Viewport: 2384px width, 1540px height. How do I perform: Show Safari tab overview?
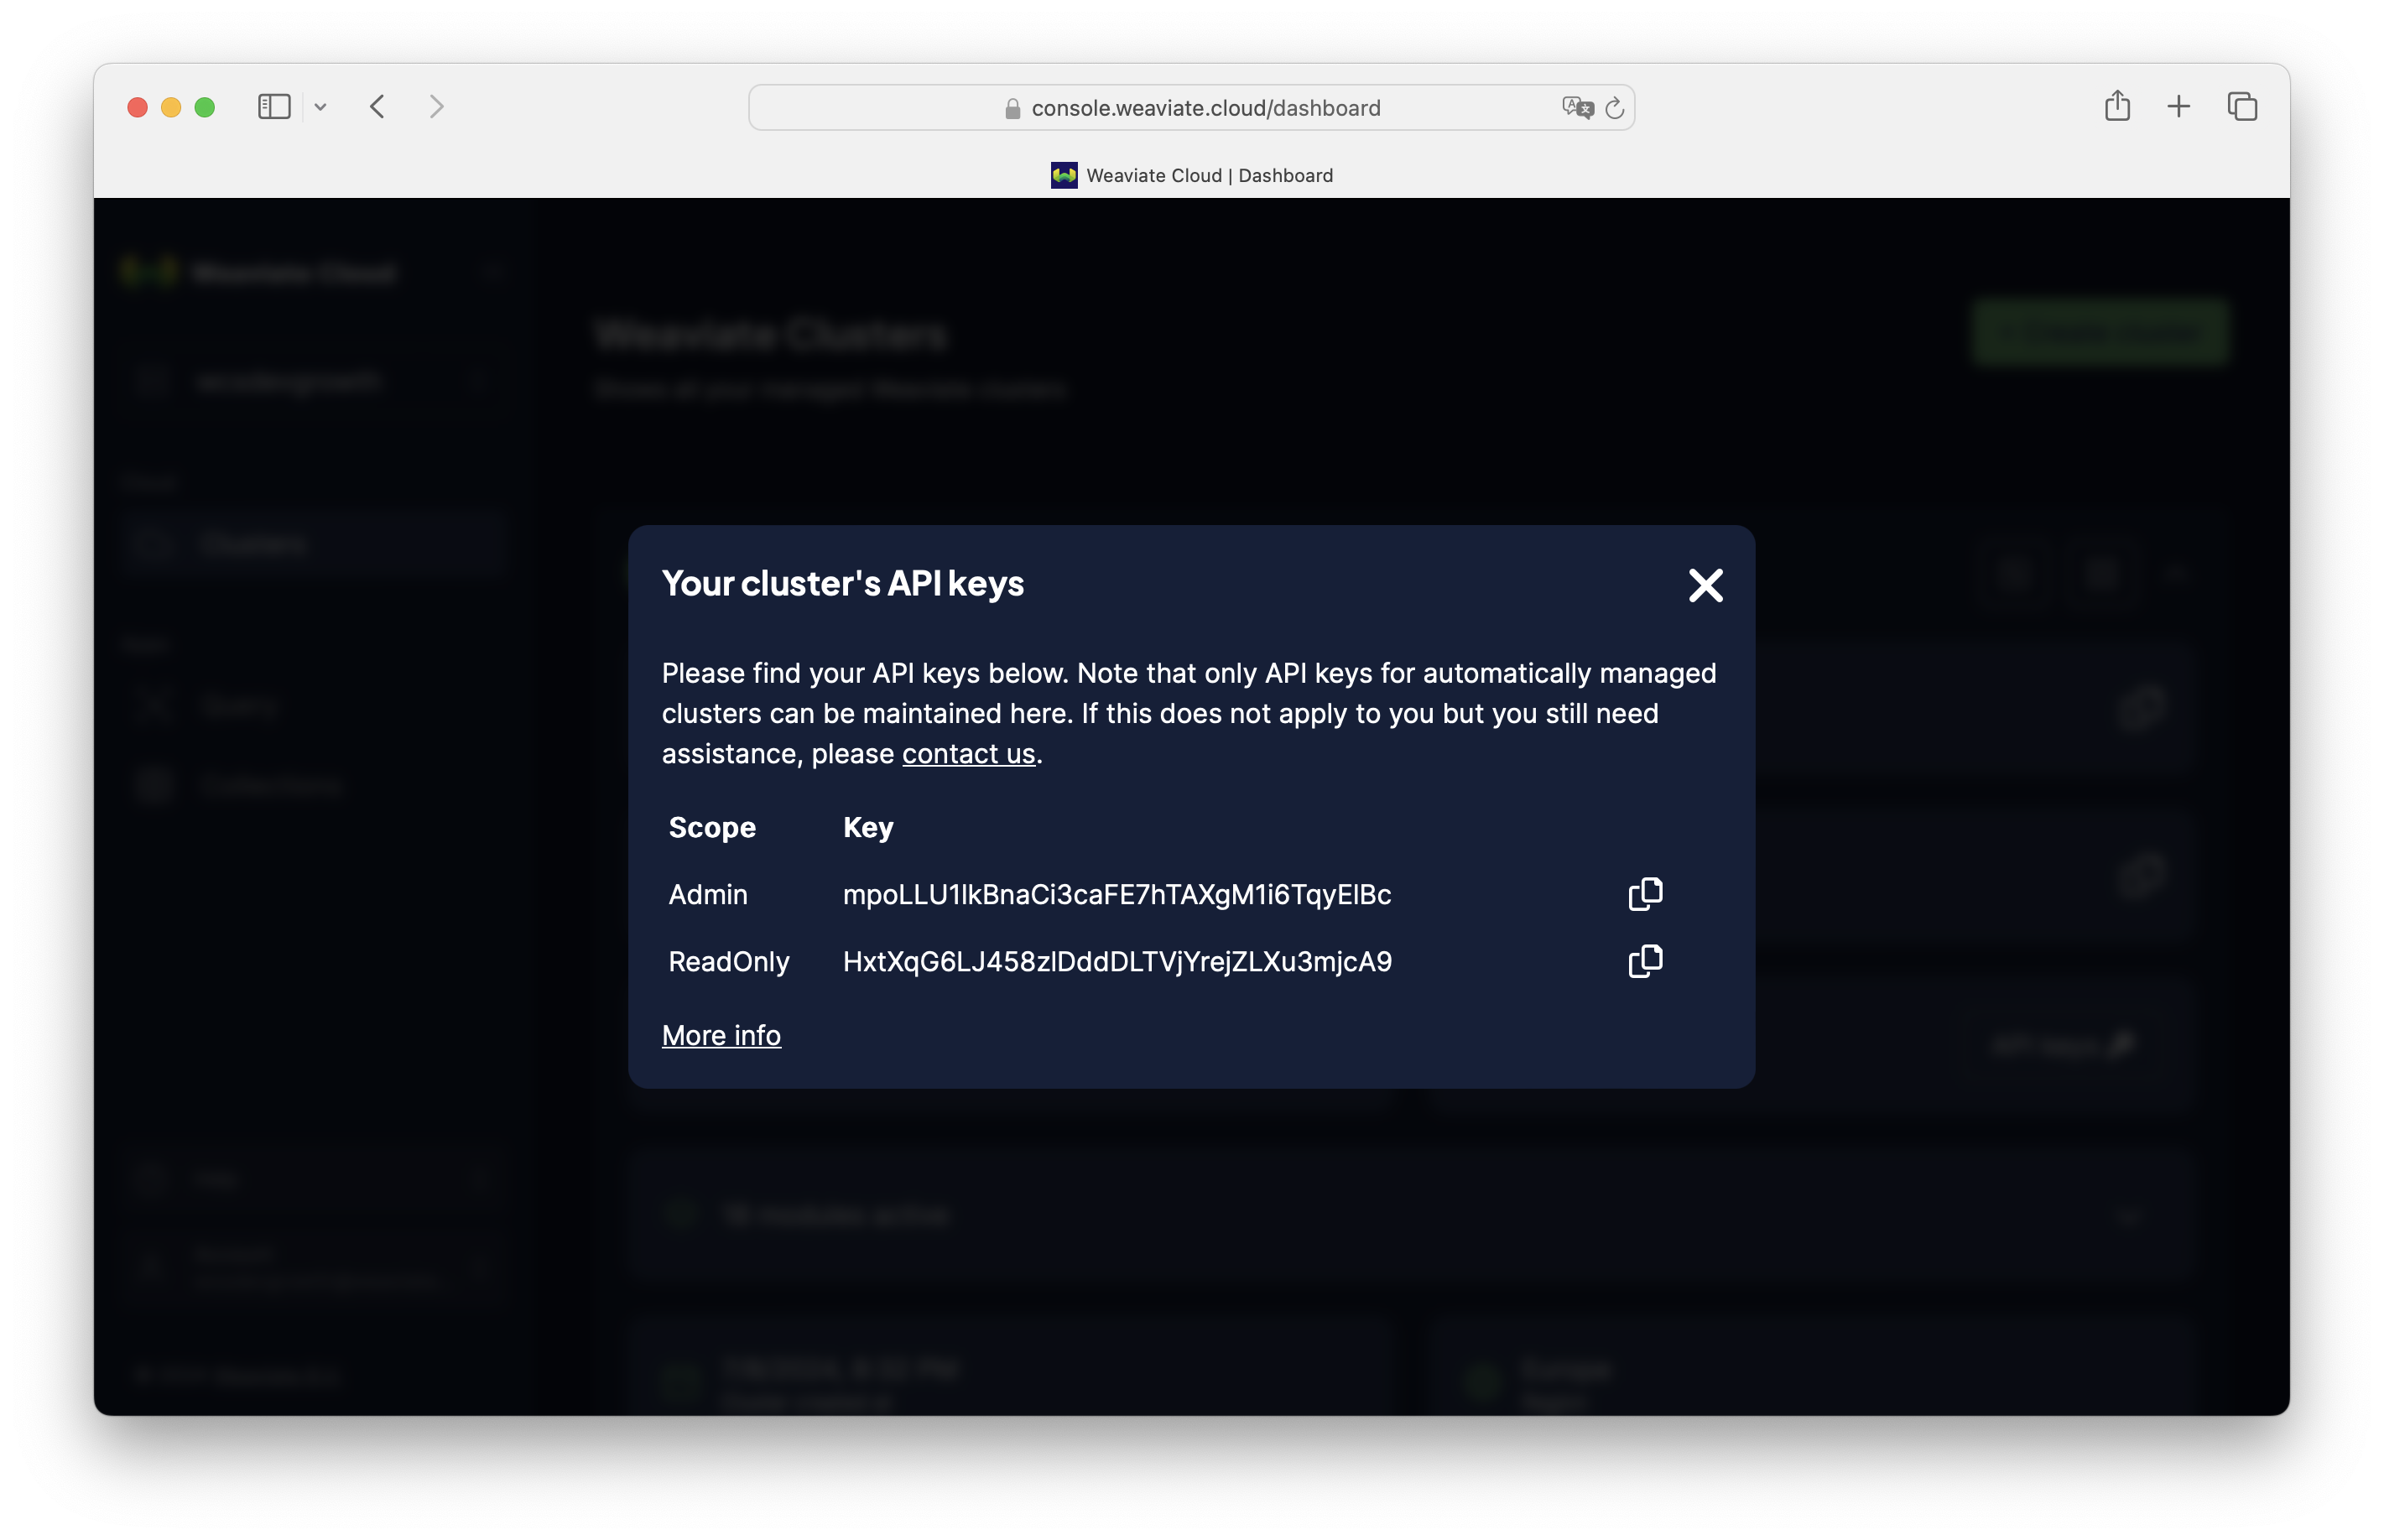coord(2242,106)
